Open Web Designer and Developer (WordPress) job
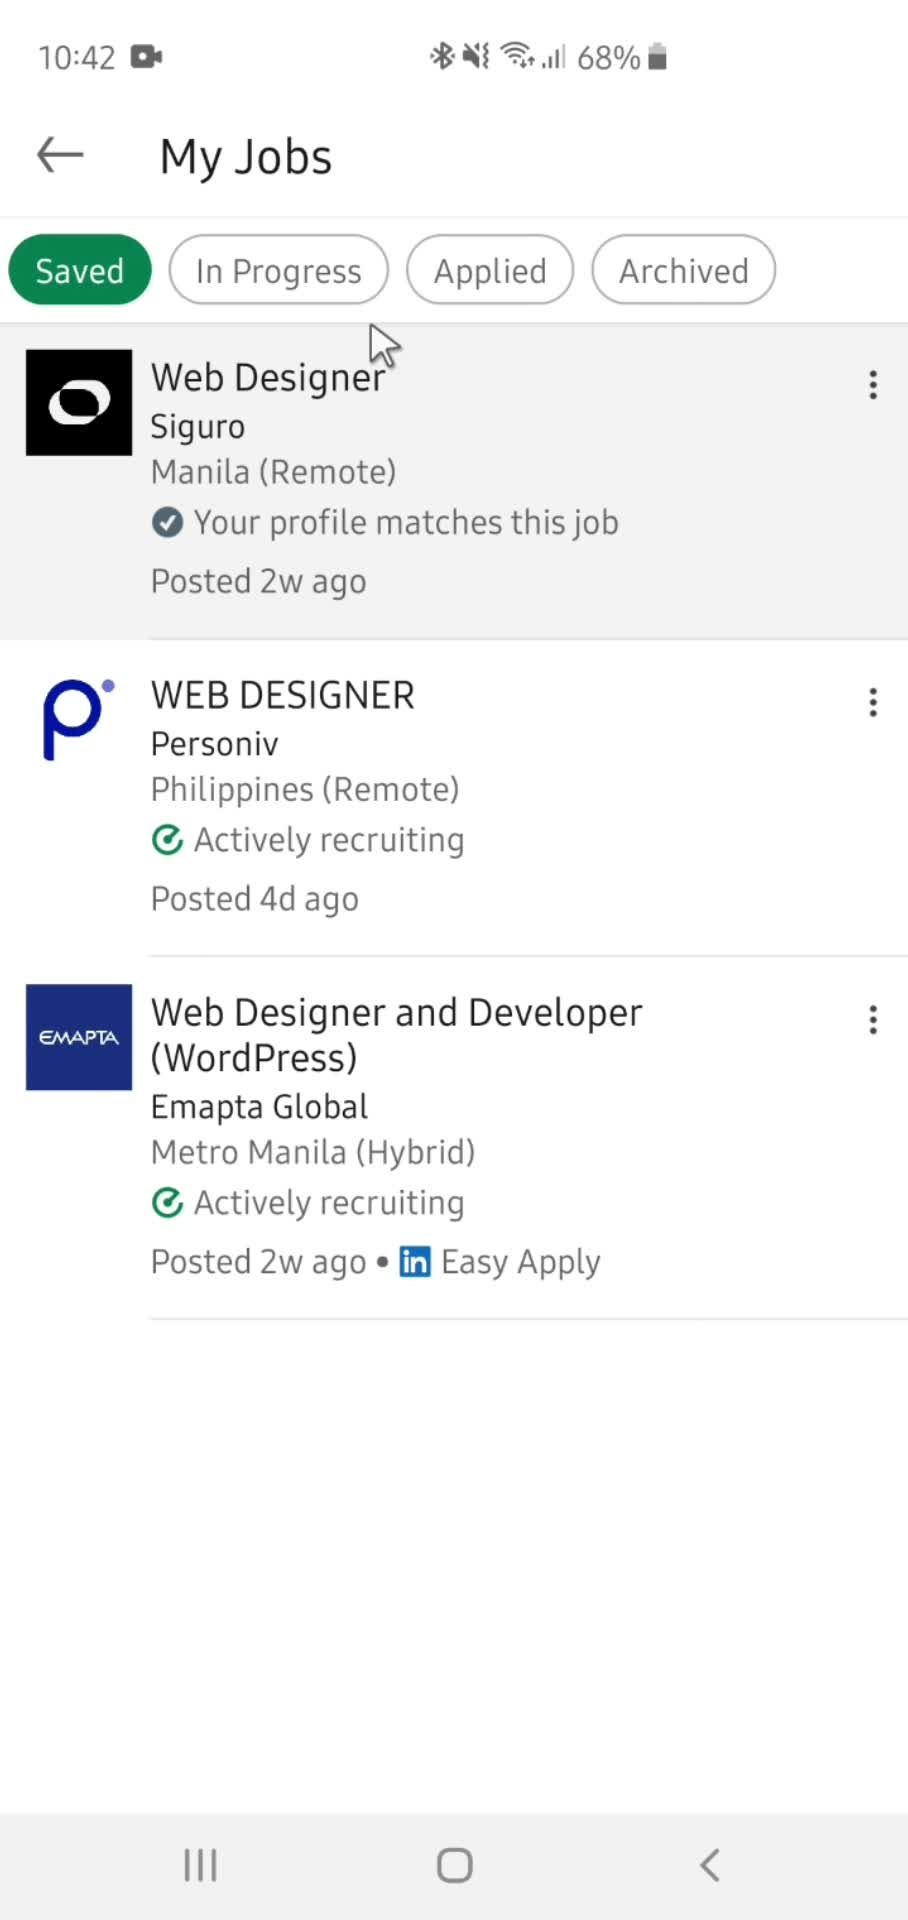Screen dimensions: 908x1920 click(x=454, y=1138)
